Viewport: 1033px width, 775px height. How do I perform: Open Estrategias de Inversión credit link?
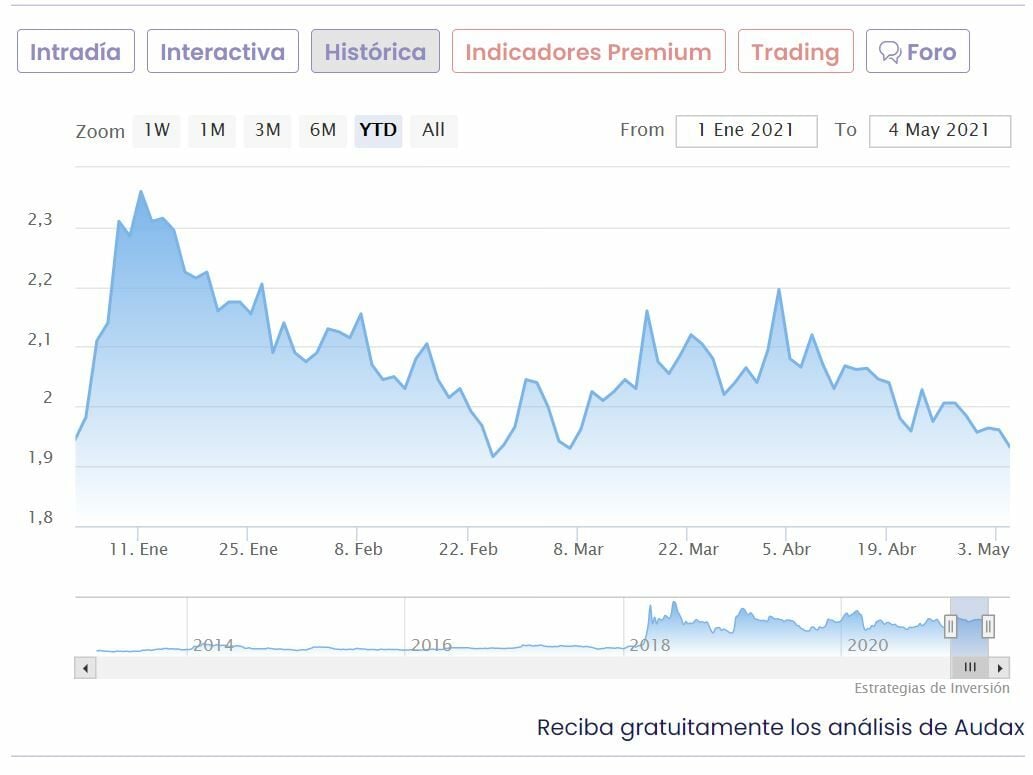tap(931, 688)
